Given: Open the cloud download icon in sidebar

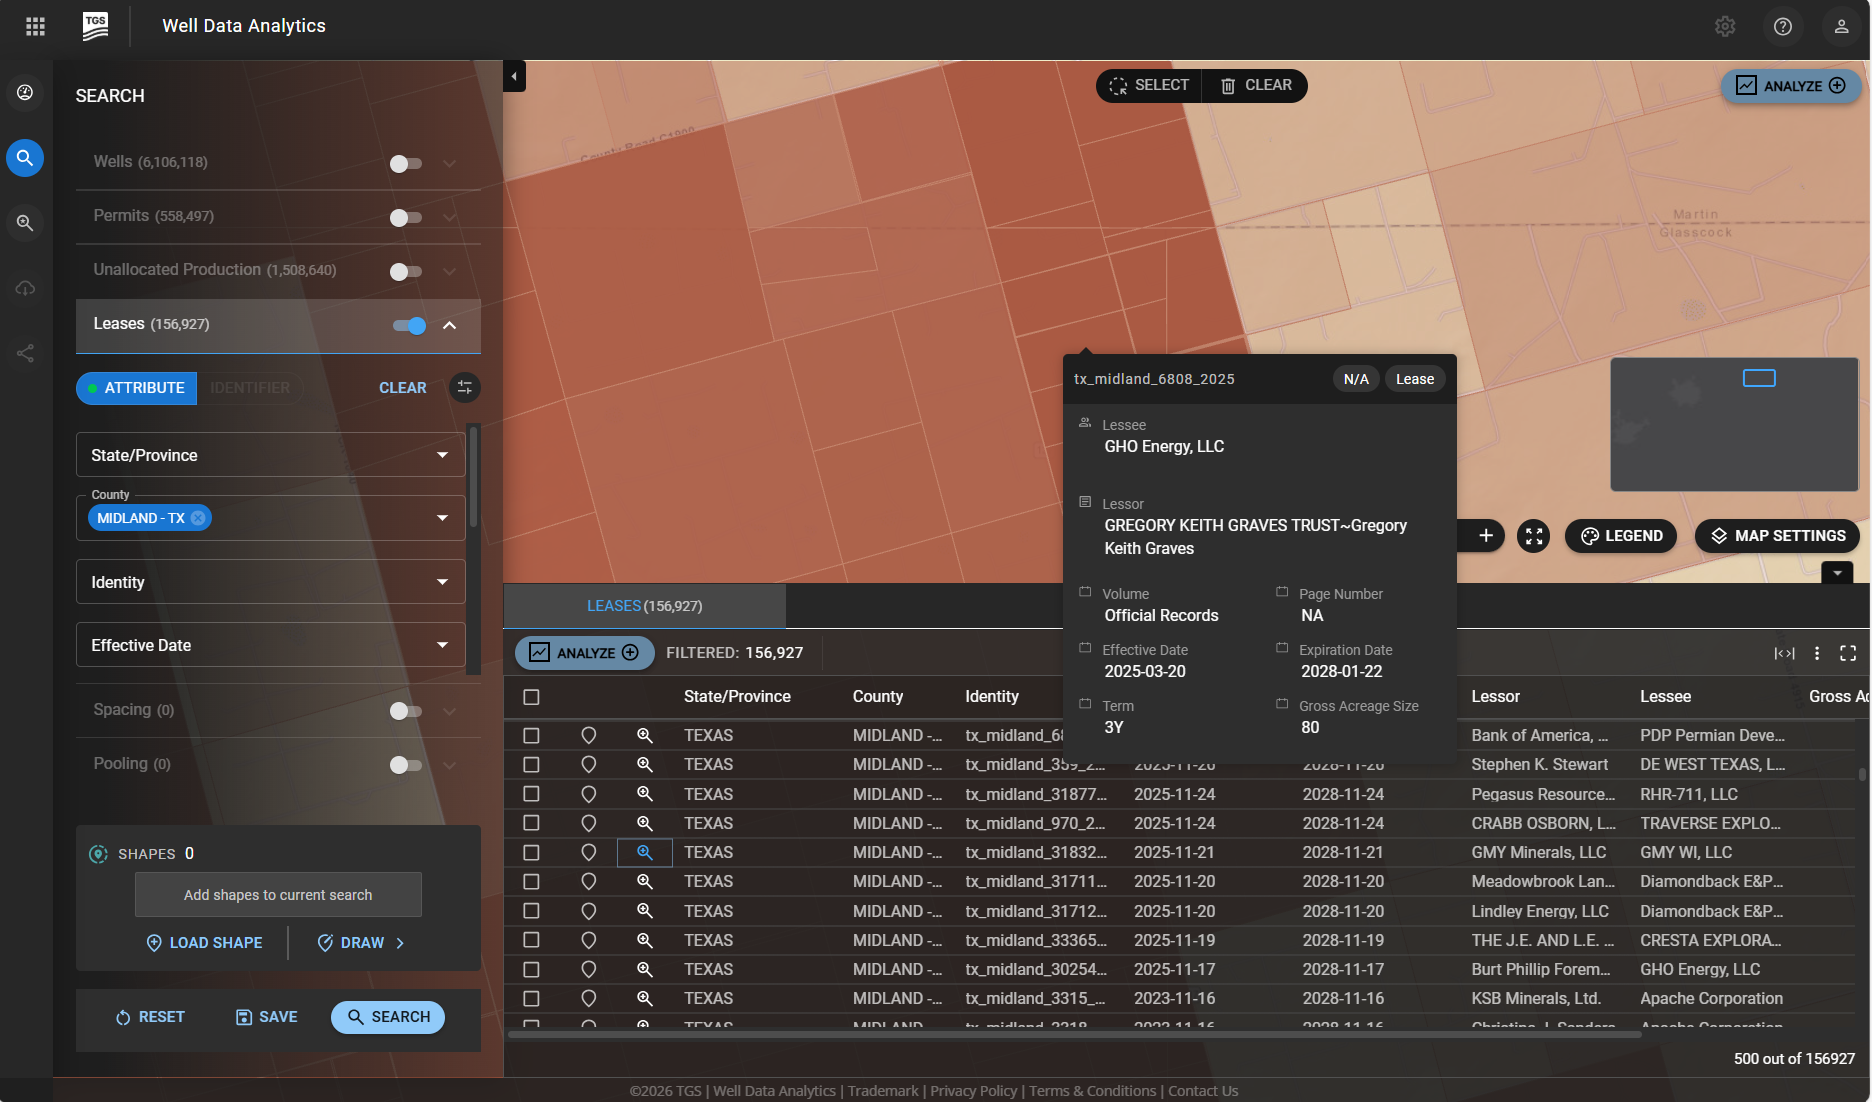Looking at the screenshot, I should tap(25, 288).
